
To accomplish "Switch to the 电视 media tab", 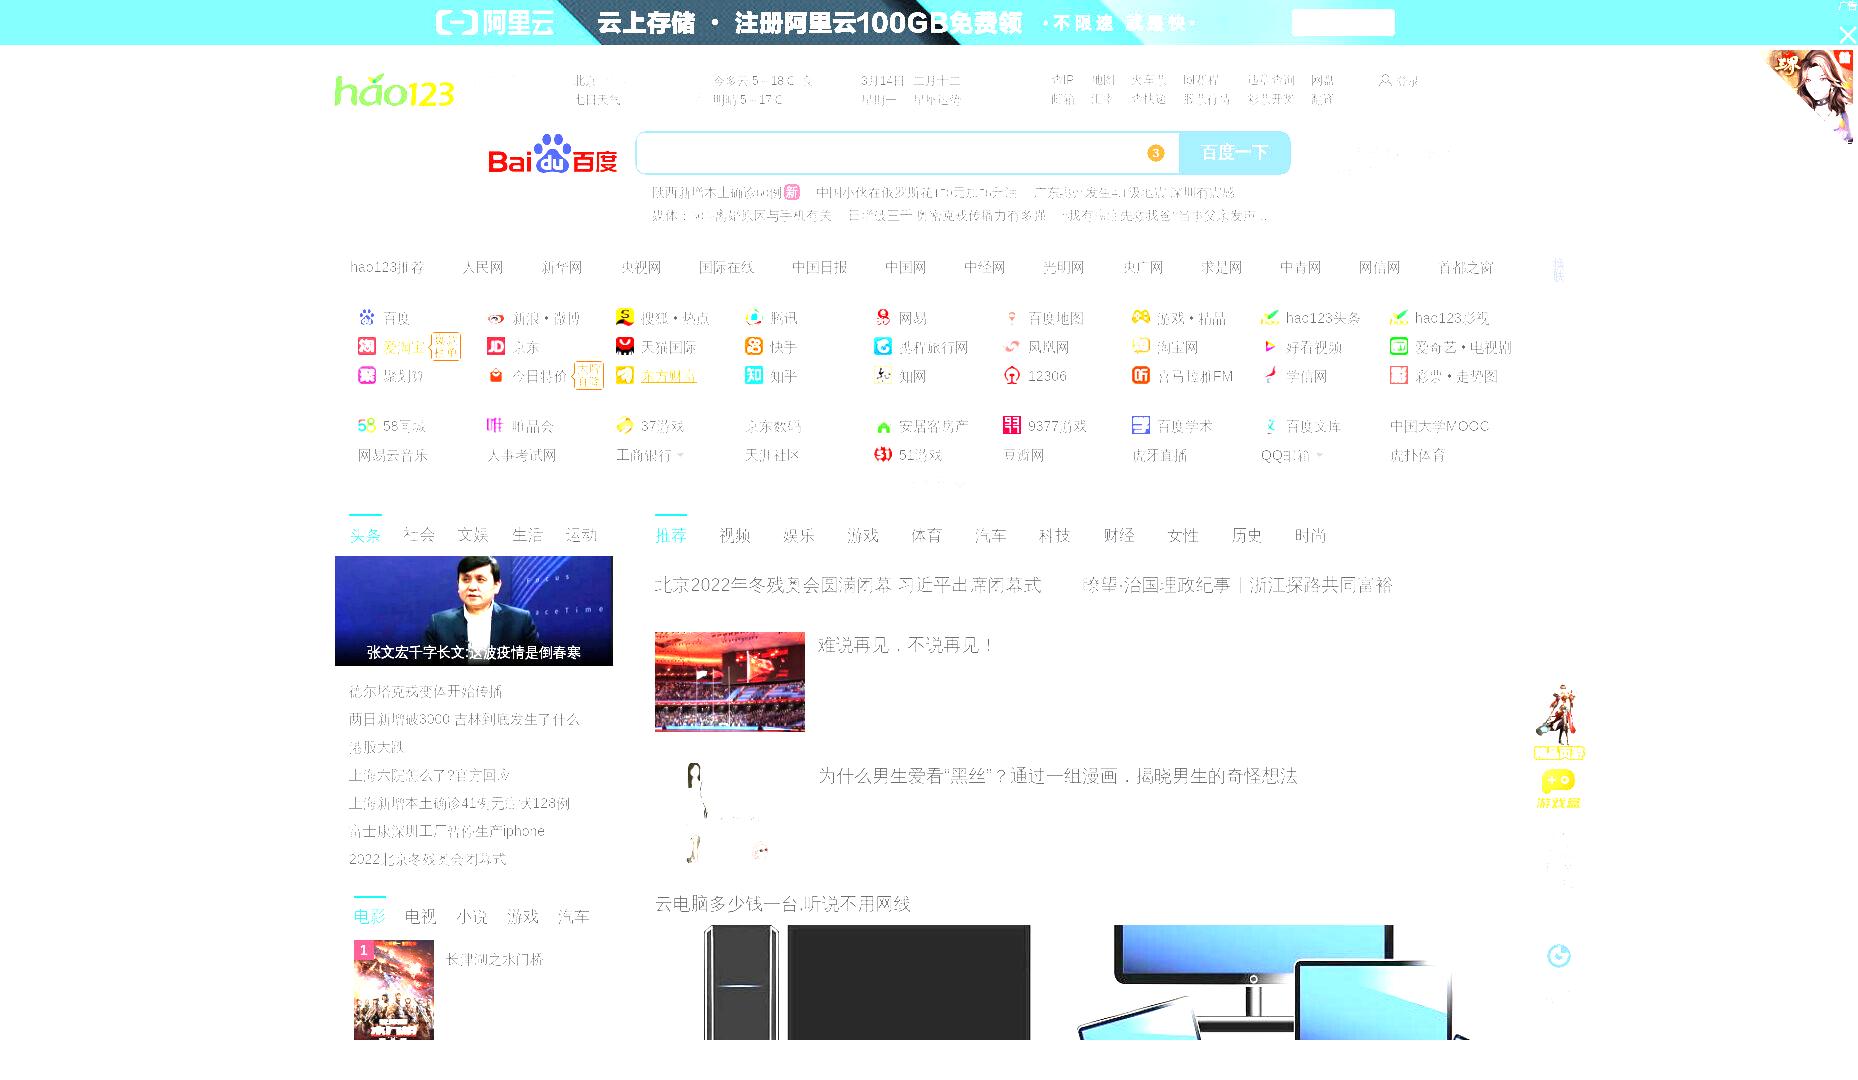I will click(421, 917).
